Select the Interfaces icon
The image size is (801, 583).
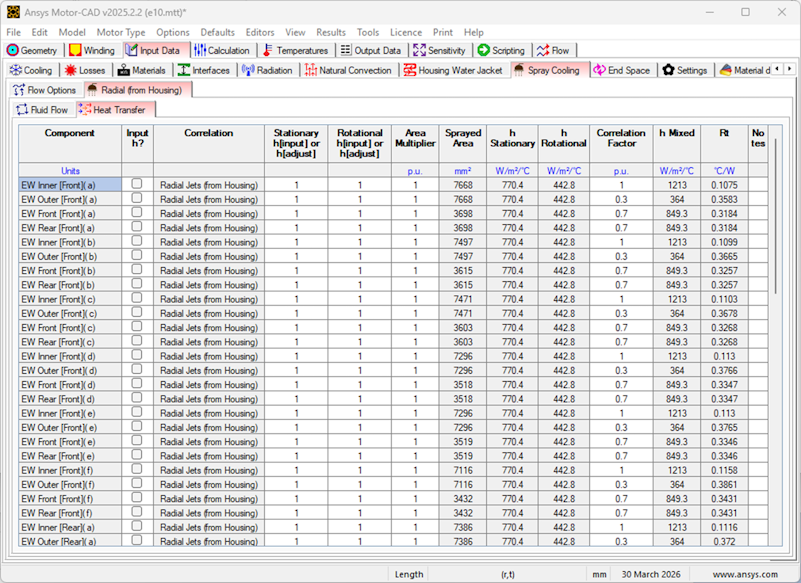tap(184, 70)
